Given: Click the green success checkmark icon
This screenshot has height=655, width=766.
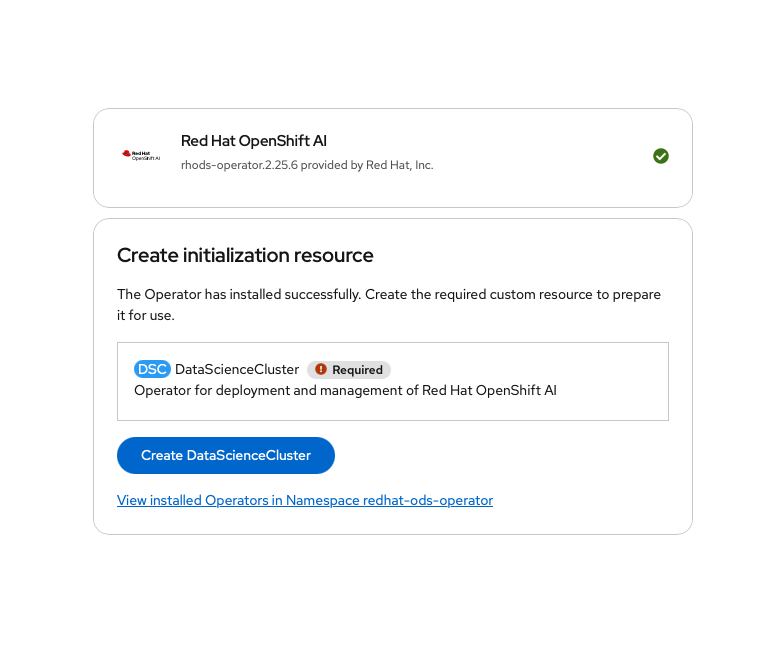Looking at the screenshot, I should [660, 156].
